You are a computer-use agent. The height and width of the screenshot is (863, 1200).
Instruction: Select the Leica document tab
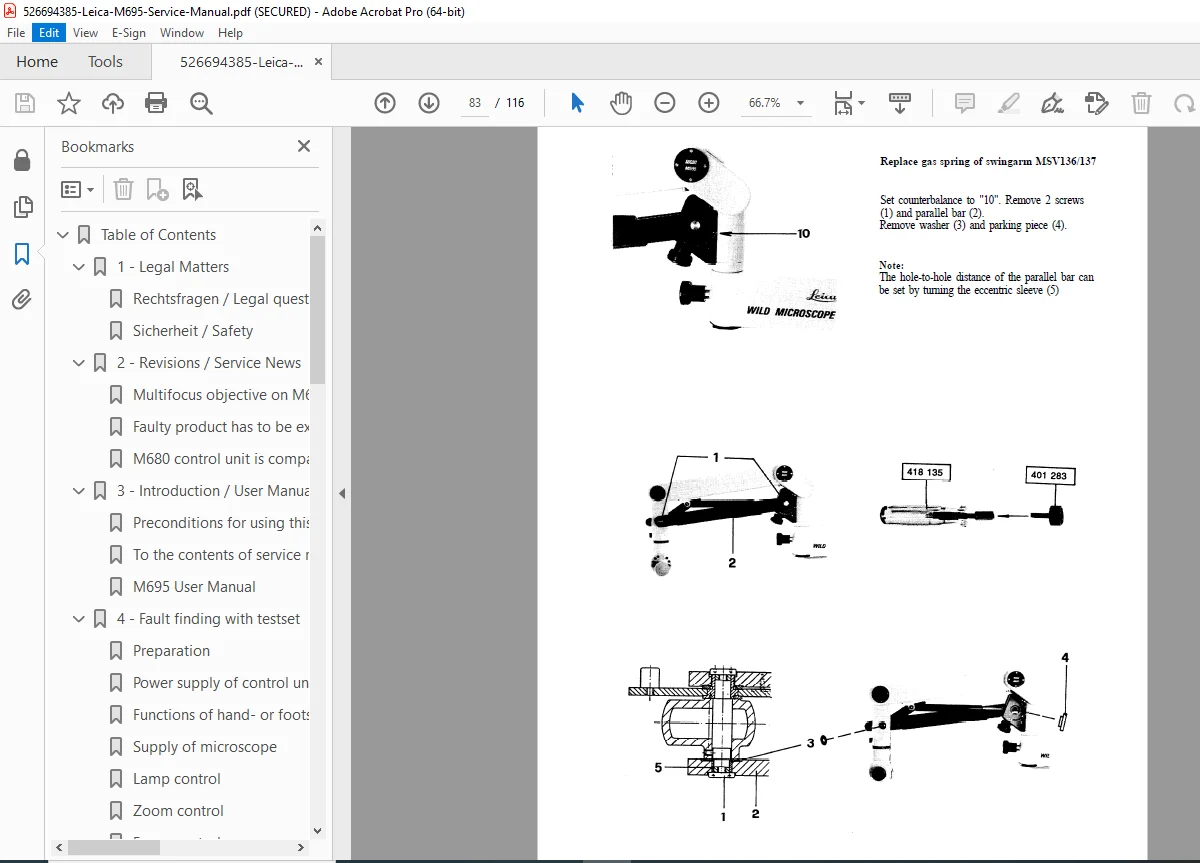pos(241,61)
